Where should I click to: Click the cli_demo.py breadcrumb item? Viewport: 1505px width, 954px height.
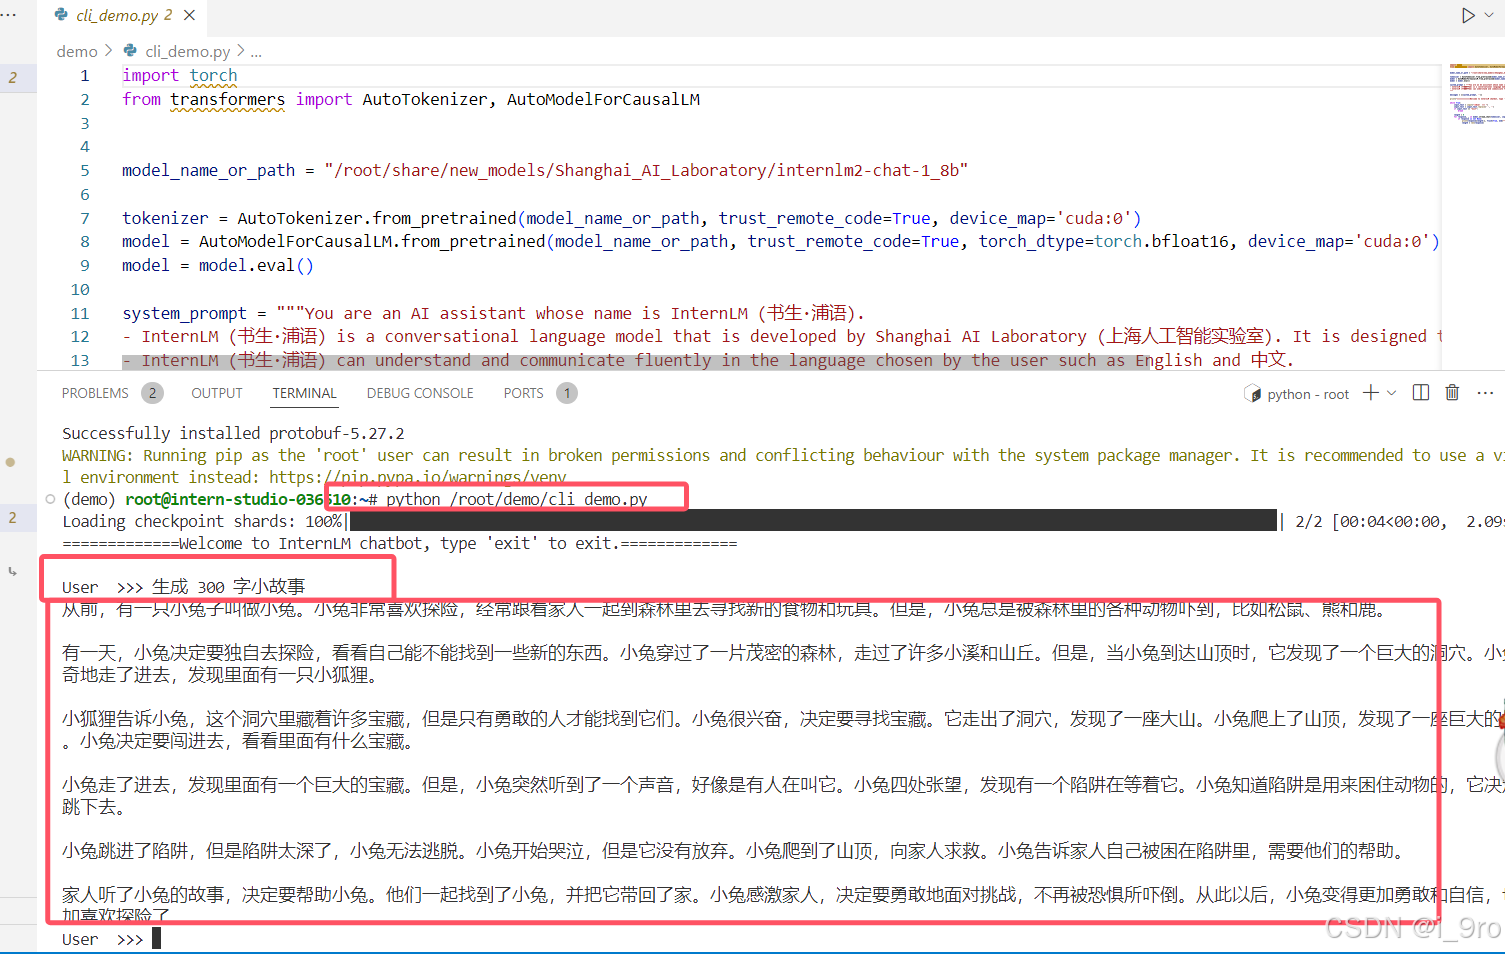coord(187,51)
